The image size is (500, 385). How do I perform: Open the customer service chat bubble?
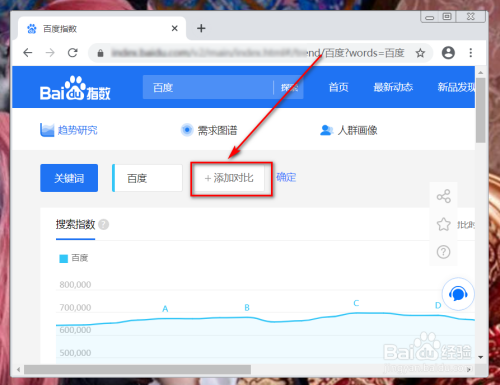(x=458, y=294)
